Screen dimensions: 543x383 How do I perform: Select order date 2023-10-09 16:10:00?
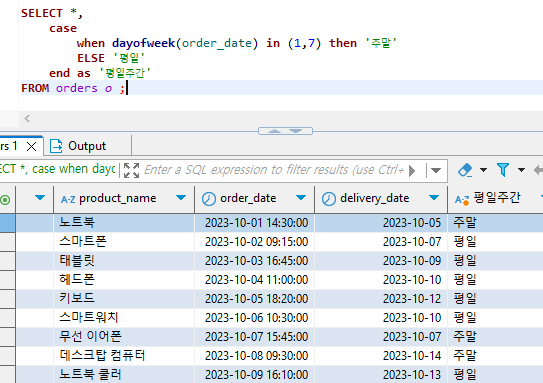pyautogui.click(x=255, y=375)
